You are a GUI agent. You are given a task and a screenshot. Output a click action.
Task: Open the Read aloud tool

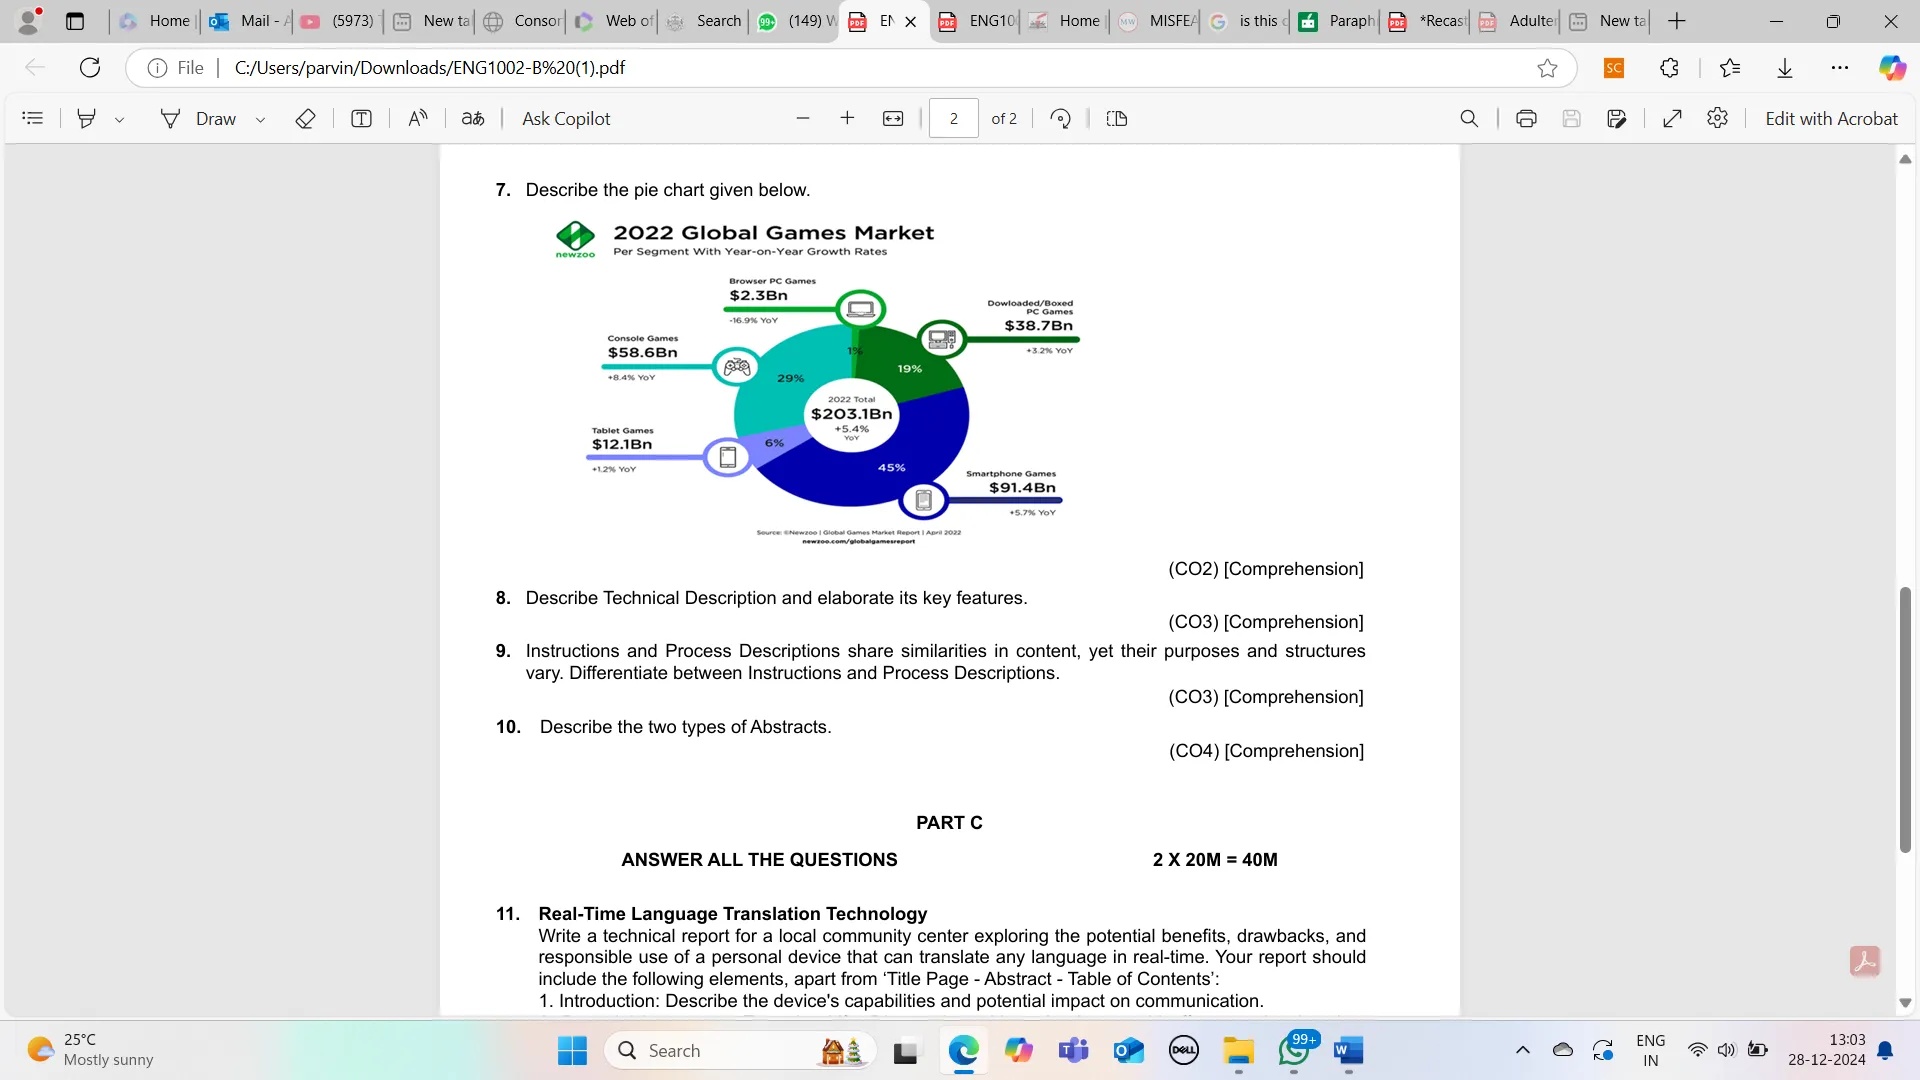tap(418, 118)
